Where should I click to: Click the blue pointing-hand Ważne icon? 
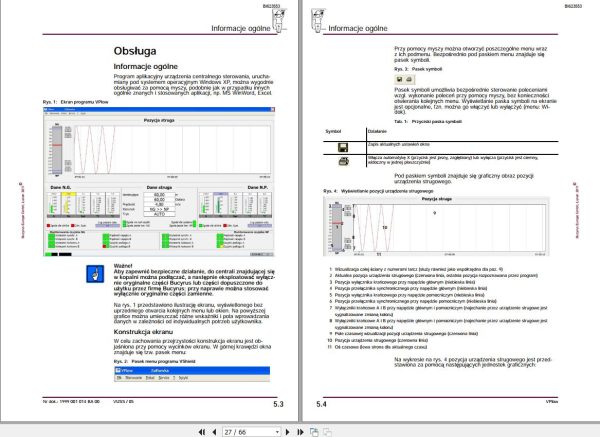tap(95, 274)
